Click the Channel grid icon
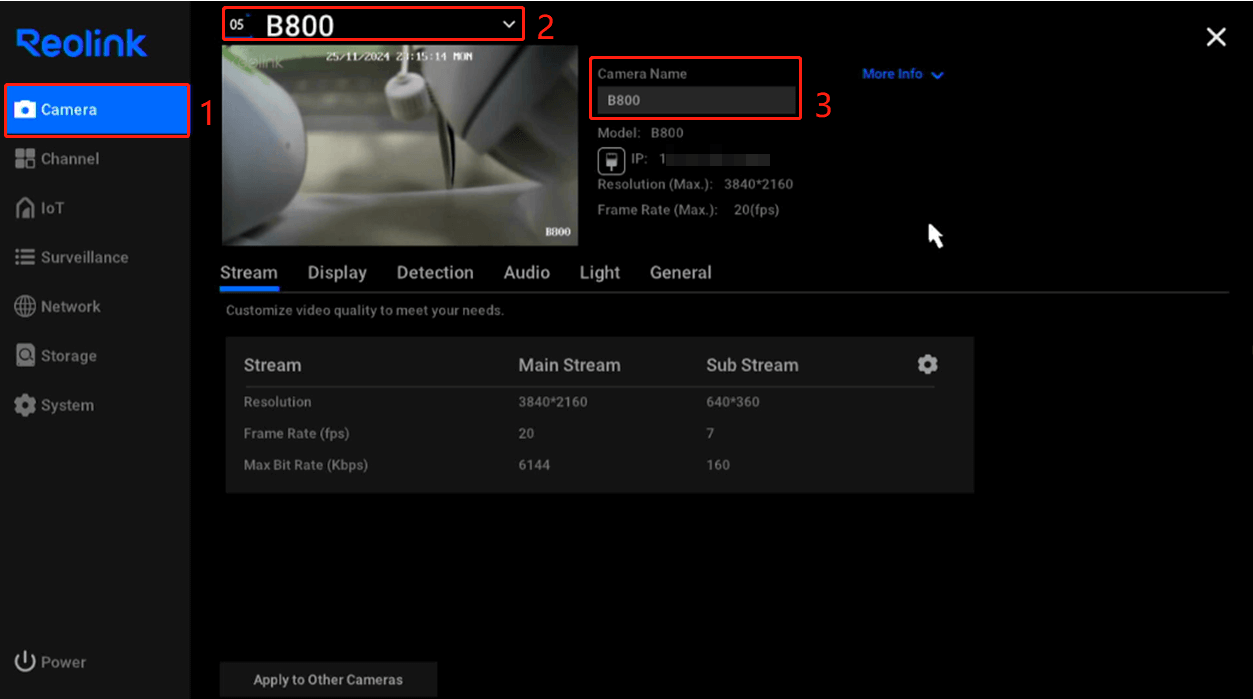 point(25,159)
